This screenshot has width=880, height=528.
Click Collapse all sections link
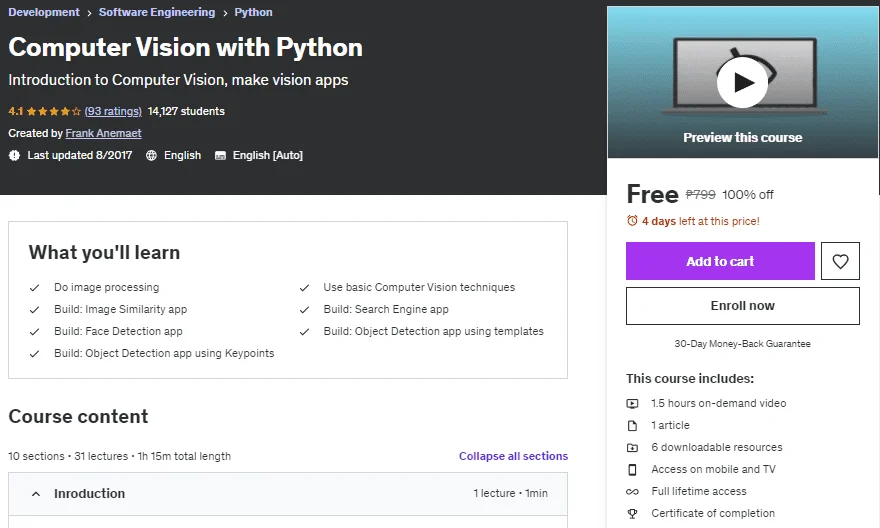[x=513, y=456]
